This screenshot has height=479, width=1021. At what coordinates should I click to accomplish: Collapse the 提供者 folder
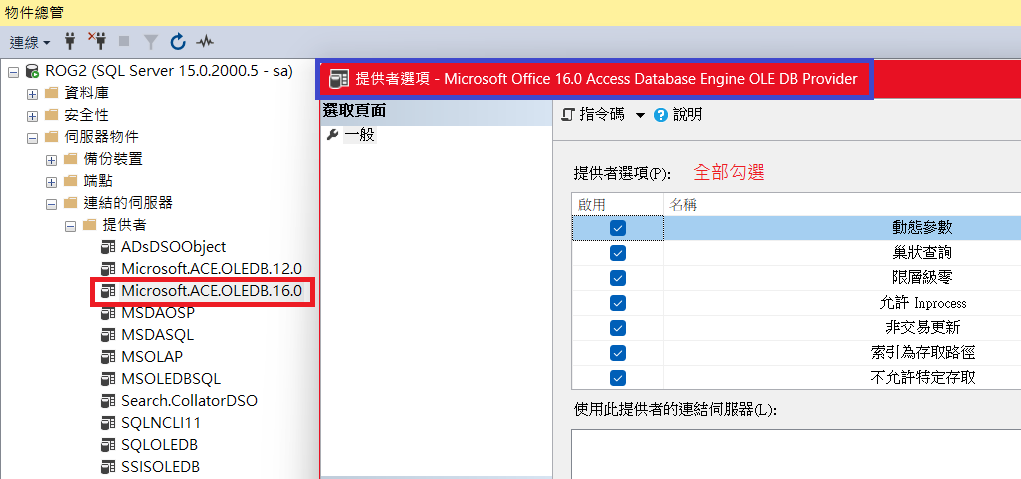coord(70,226)
